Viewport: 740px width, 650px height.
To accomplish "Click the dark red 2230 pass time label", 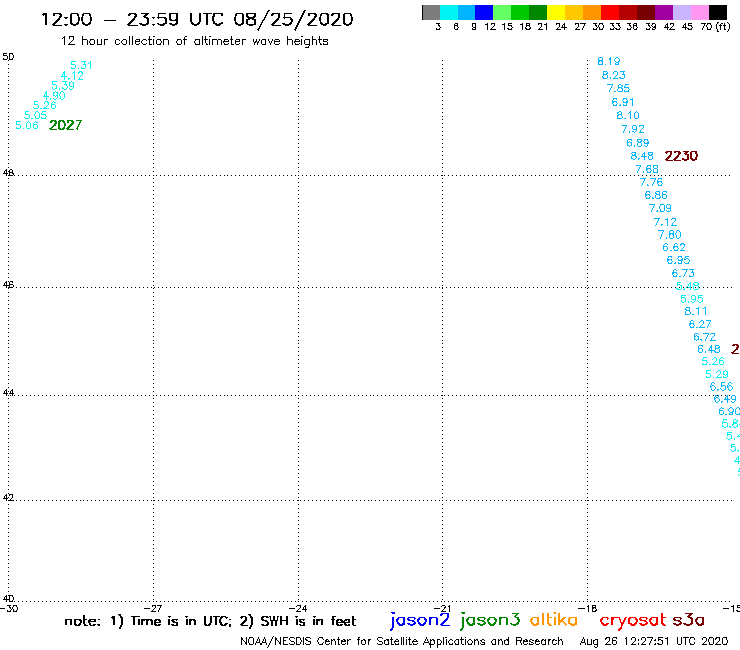I will coord(681,156).
